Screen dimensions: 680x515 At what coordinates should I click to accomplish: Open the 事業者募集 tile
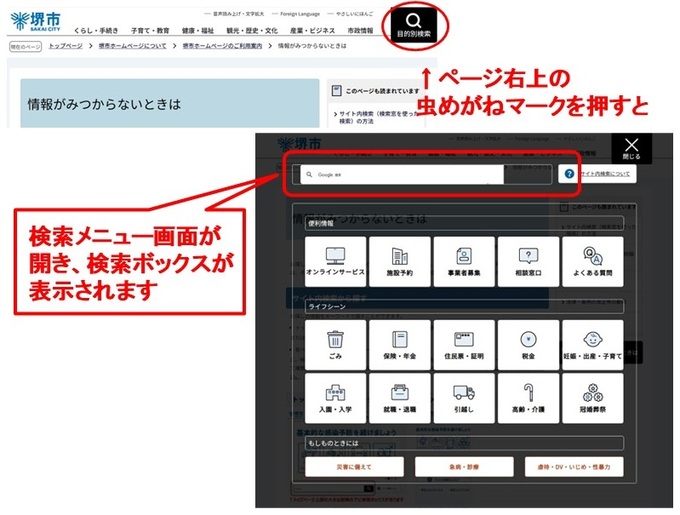[x=464, y=261]
